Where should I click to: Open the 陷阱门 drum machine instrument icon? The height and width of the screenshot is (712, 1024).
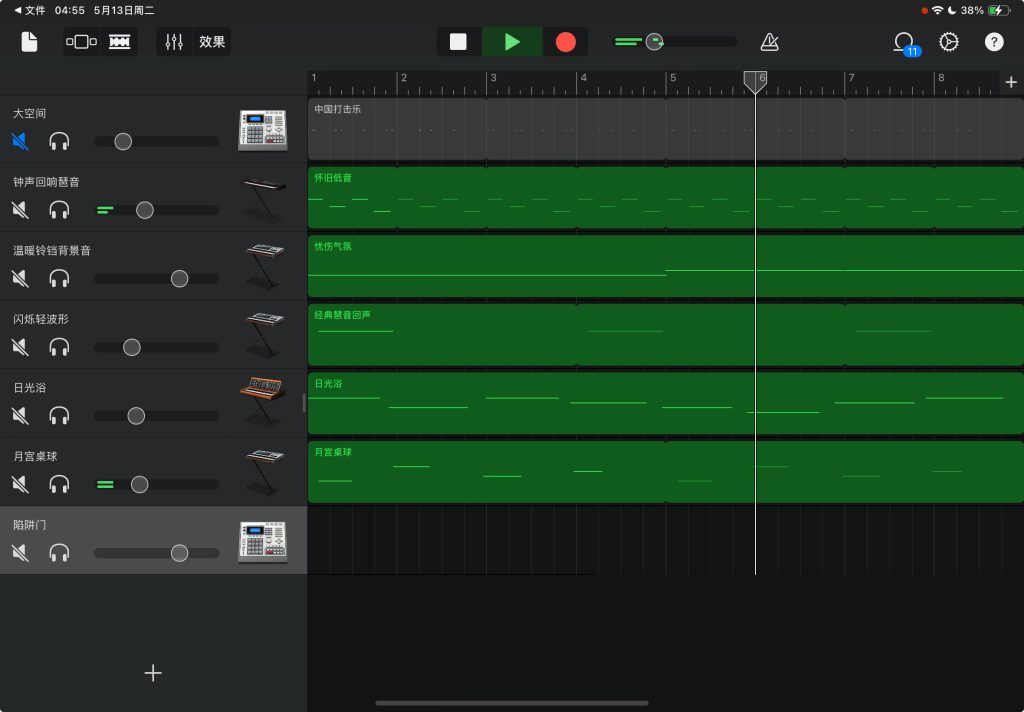tap(263, 542)
